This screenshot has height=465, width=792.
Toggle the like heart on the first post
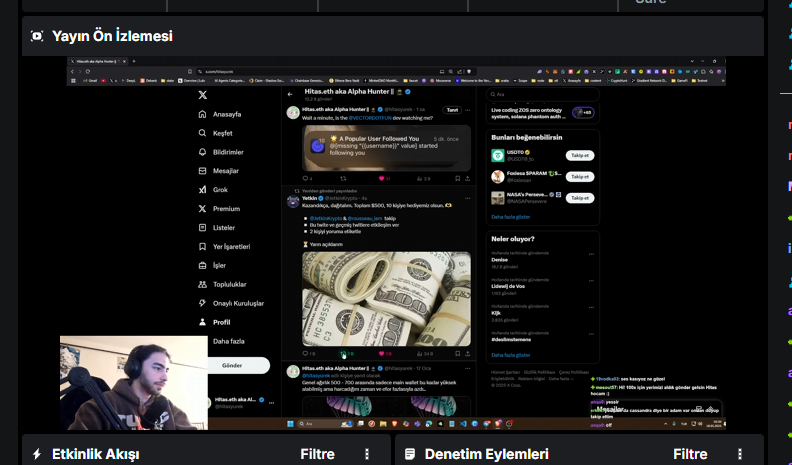[381, 178]
